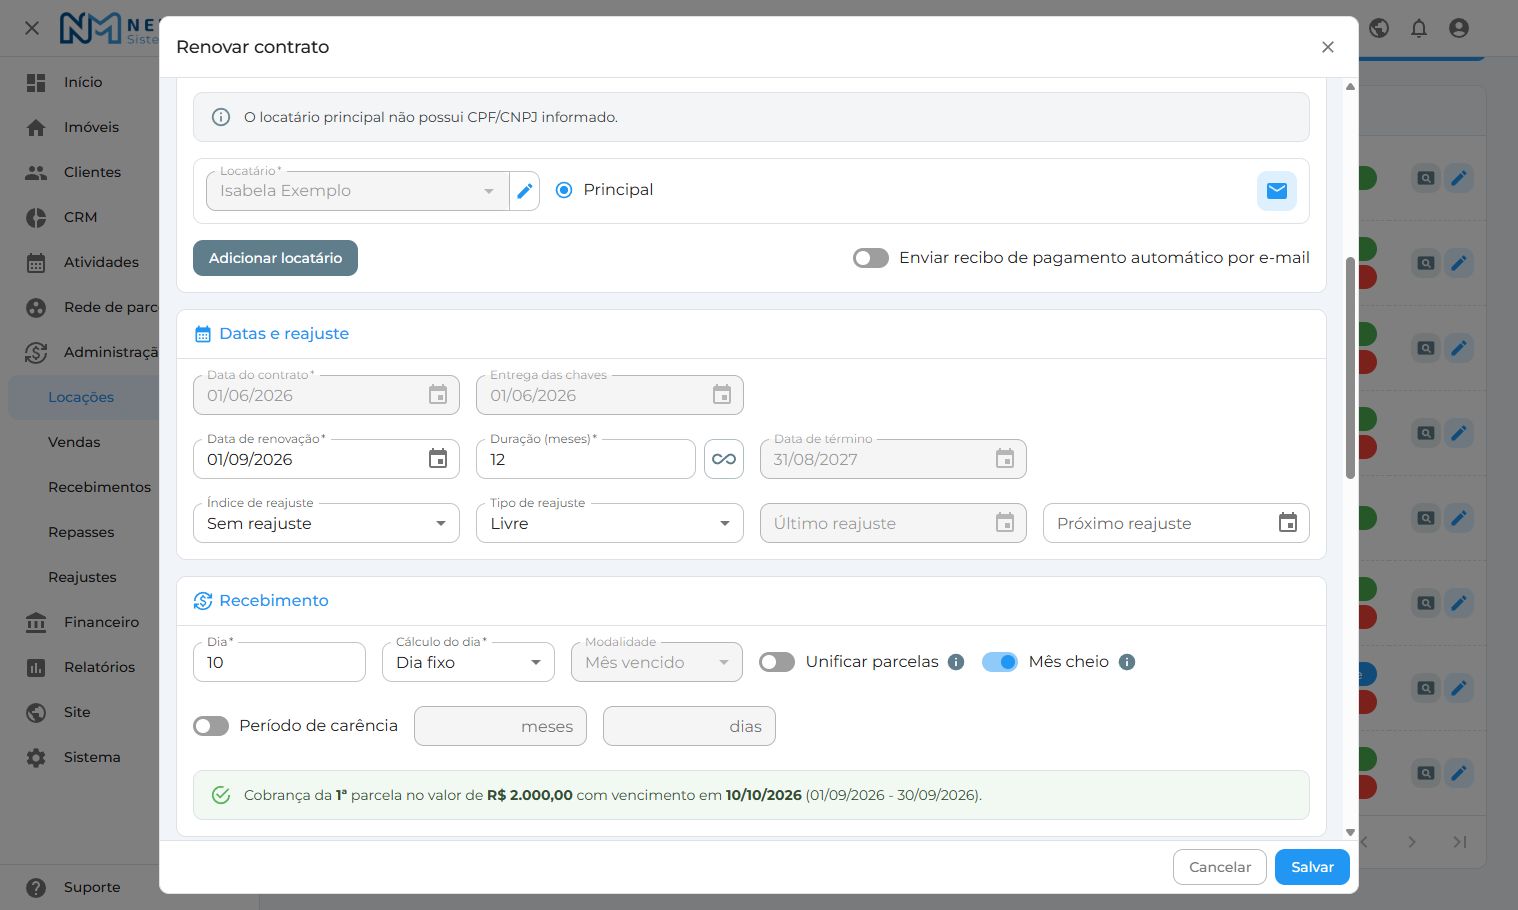Enable automatic payment receipt by e-mail
1518x910 pixels.
click(x=871, y=258)
